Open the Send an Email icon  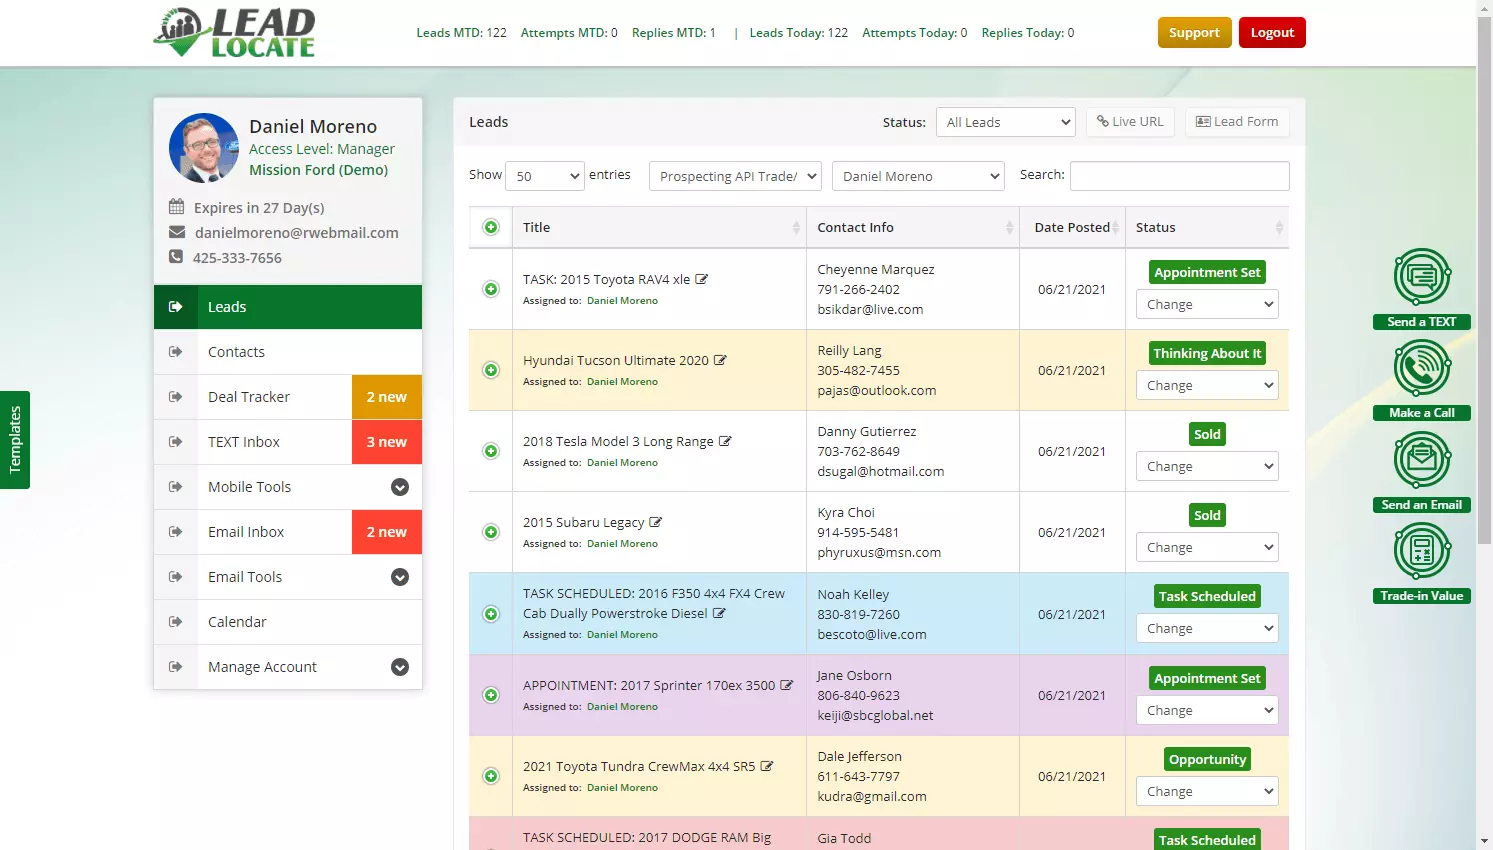(x=1422, y=460)
